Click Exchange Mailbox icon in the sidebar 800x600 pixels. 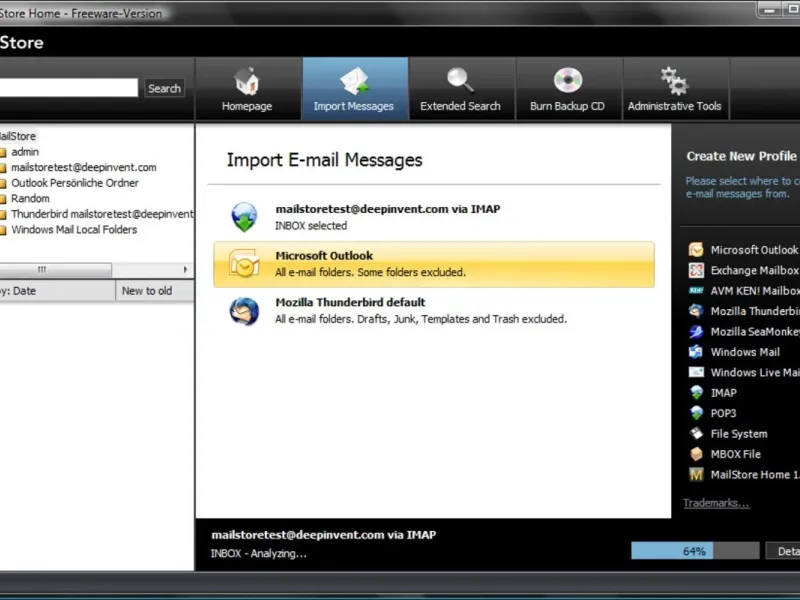click(696, 270)
